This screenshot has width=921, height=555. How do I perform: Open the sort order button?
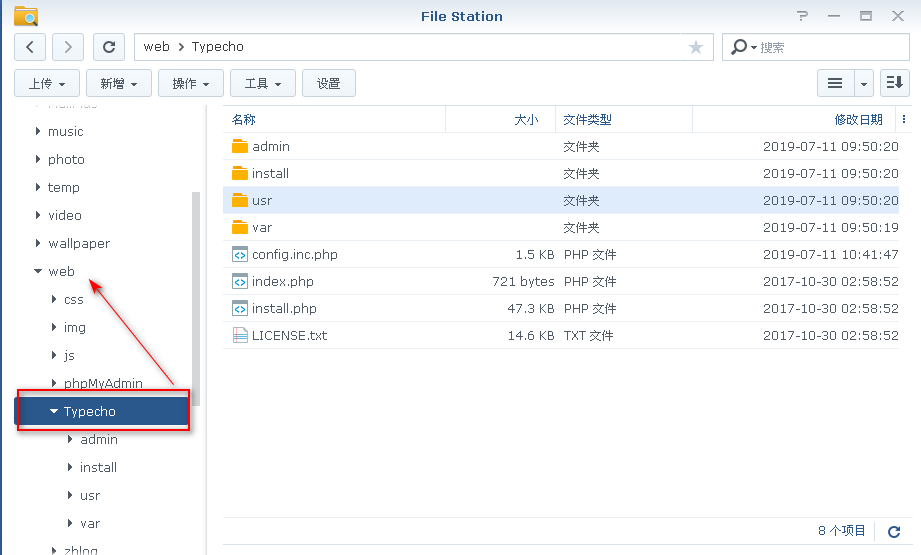click(895, 83)
